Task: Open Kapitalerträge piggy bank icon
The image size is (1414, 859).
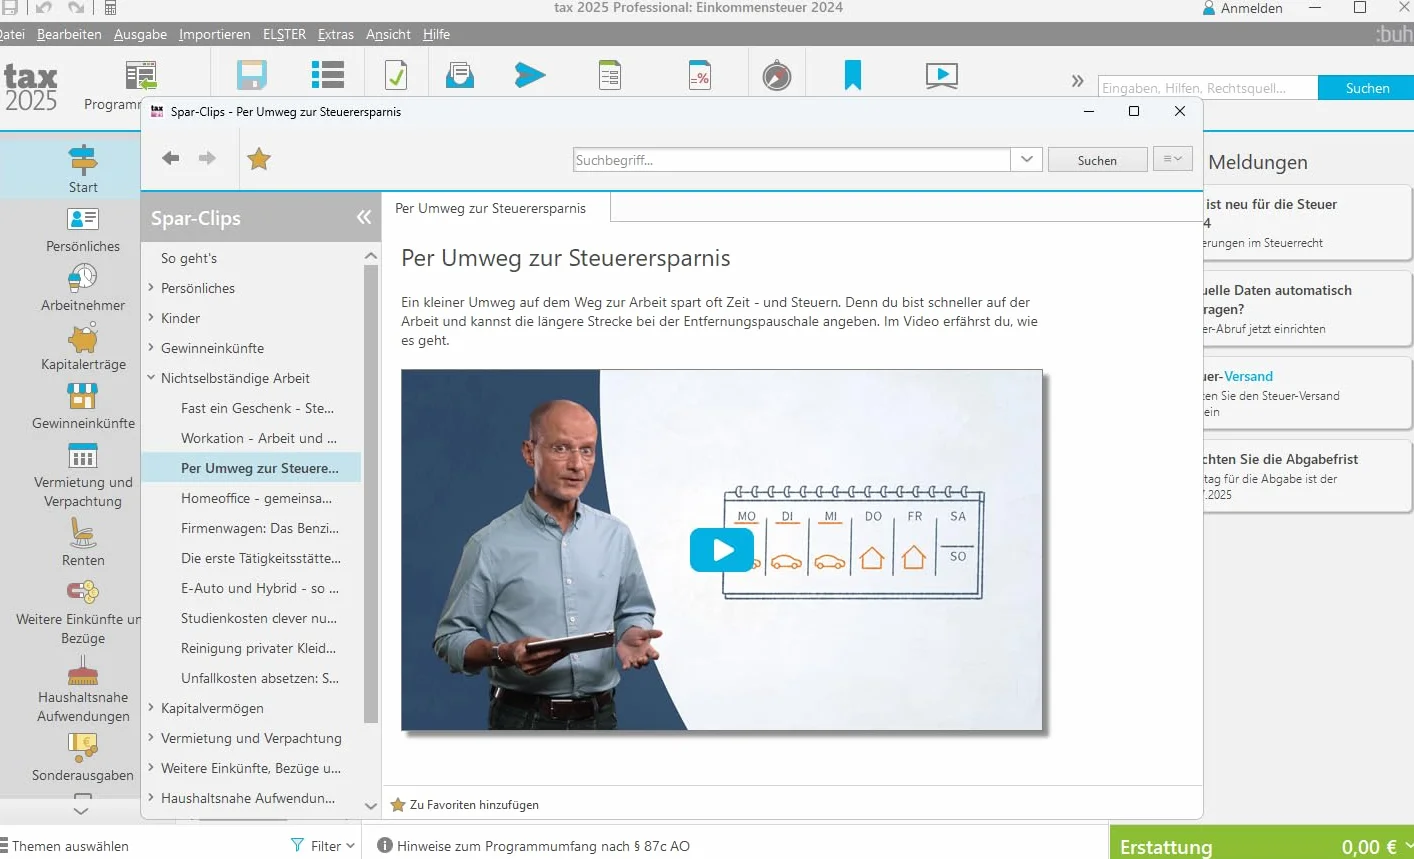Action: click(x=83, y=337)
